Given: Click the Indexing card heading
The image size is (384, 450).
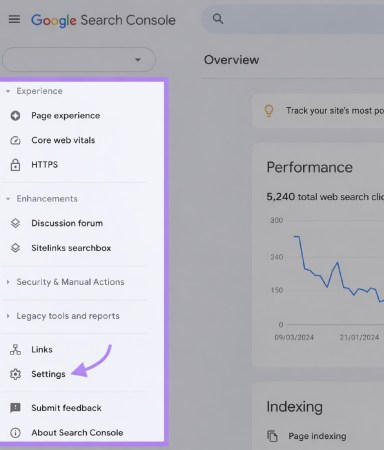Looking at the screenshot, I should [x=294, y=407].
